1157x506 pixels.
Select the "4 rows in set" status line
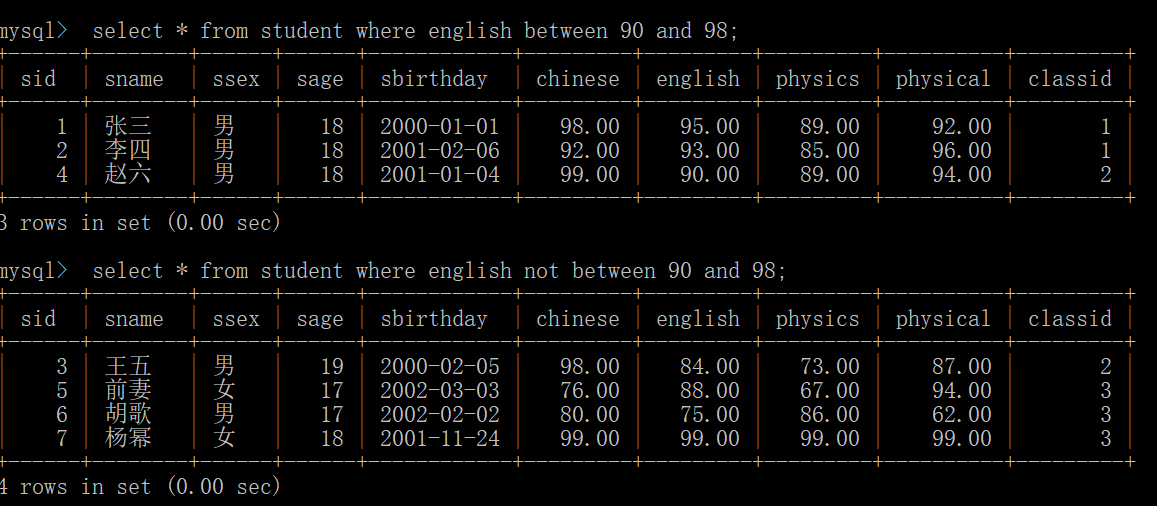140,486
